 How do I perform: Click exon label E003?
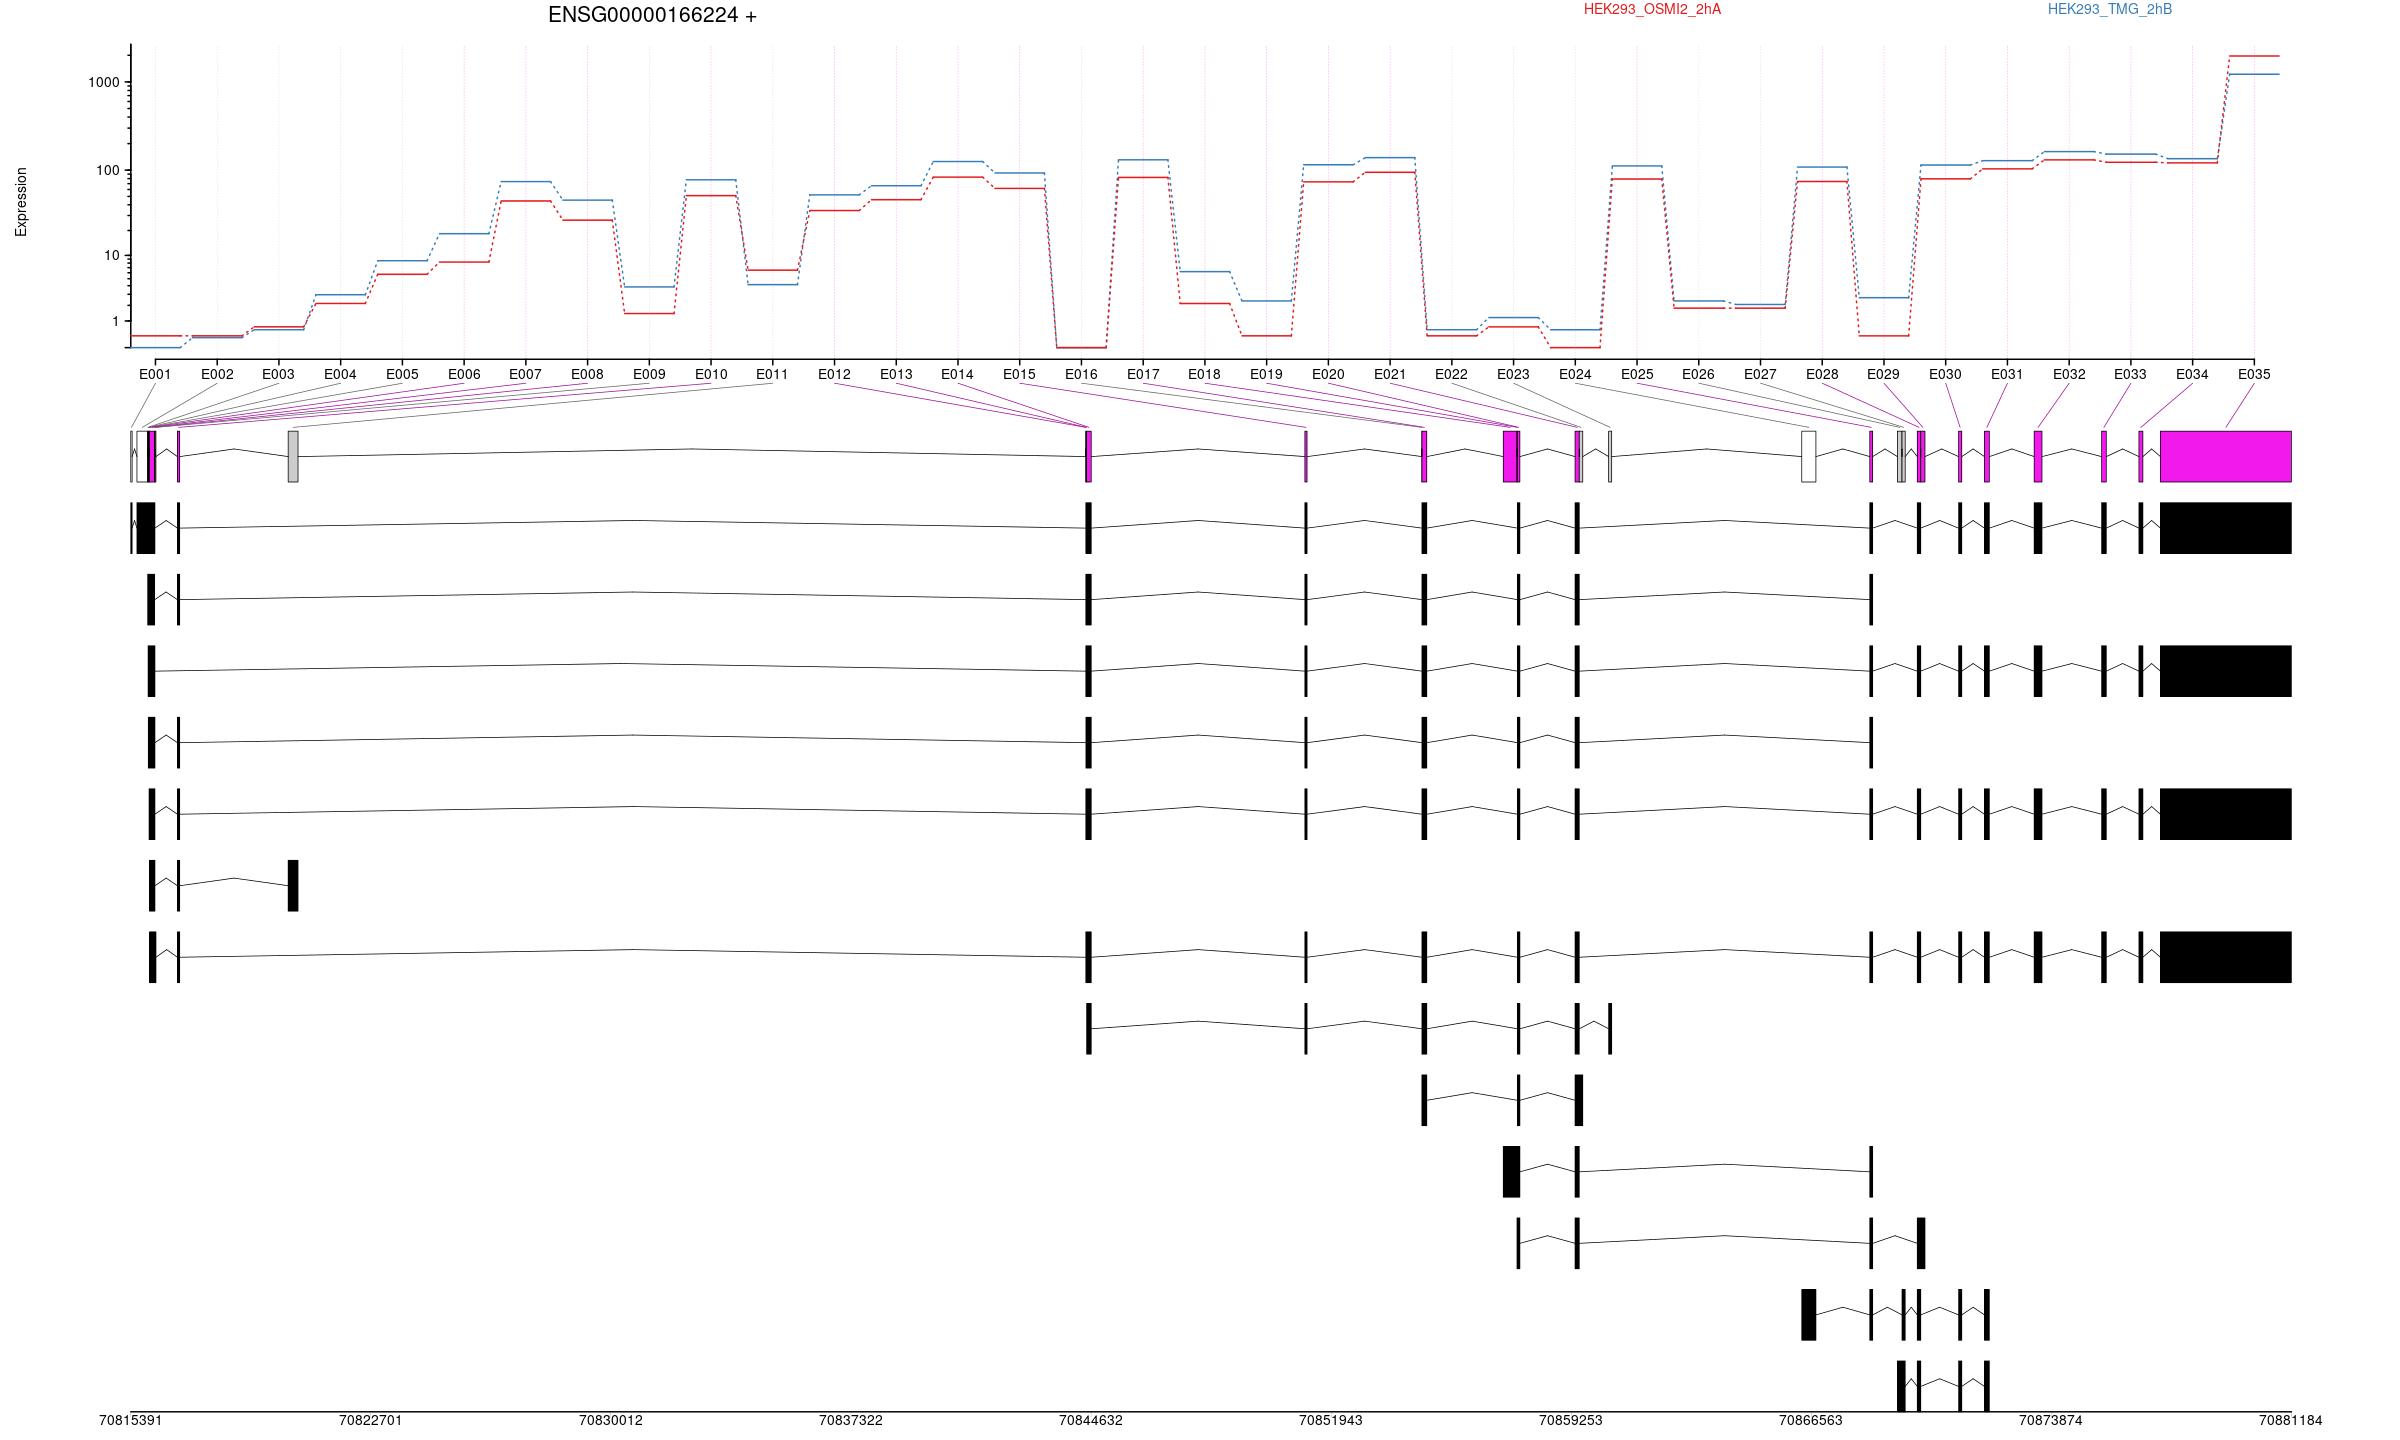click(x=278, y=374)
